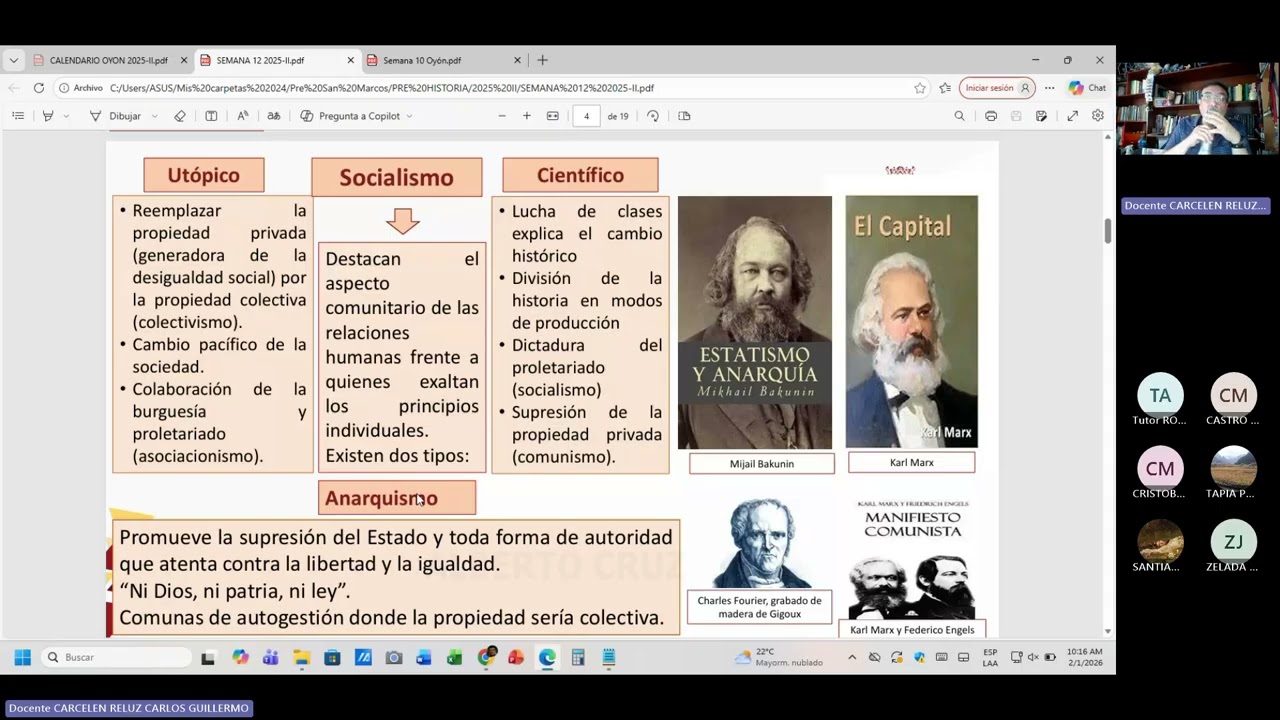
Task: Click the address bar file URL
Action: pyautogui.click(x=380, y=88)
